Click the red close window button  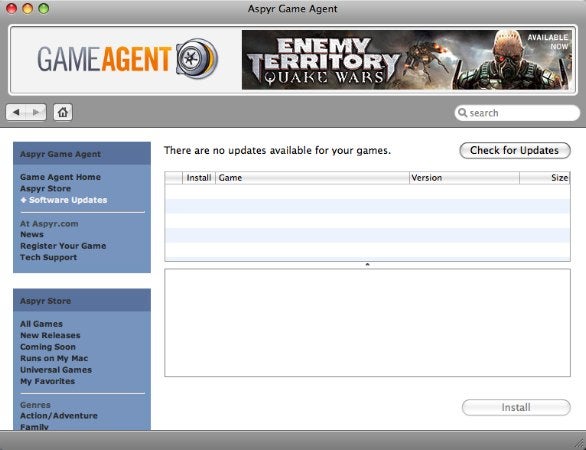[12, 8]
